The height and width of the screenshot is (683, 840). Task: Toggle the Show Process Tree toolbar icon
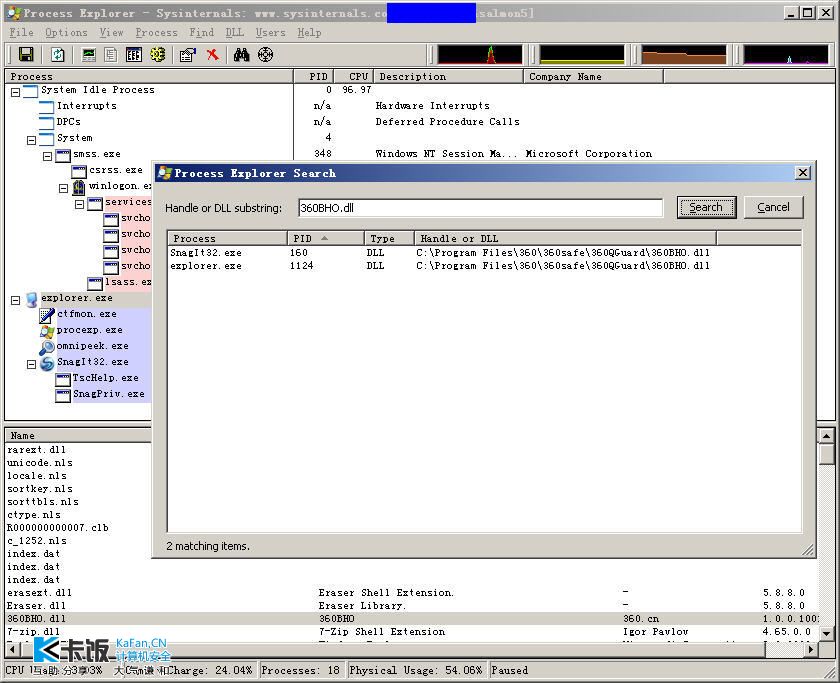point(111,54)
